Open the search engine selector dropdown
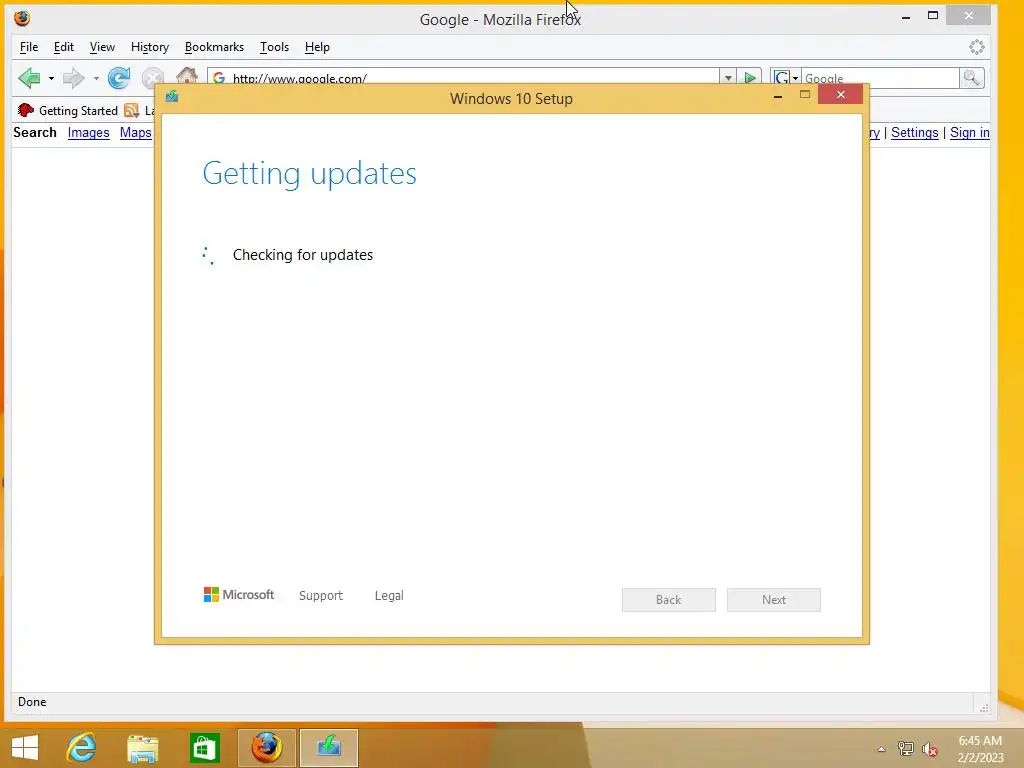This screenshot has width=1024, height=768. [x=786, y=78]
